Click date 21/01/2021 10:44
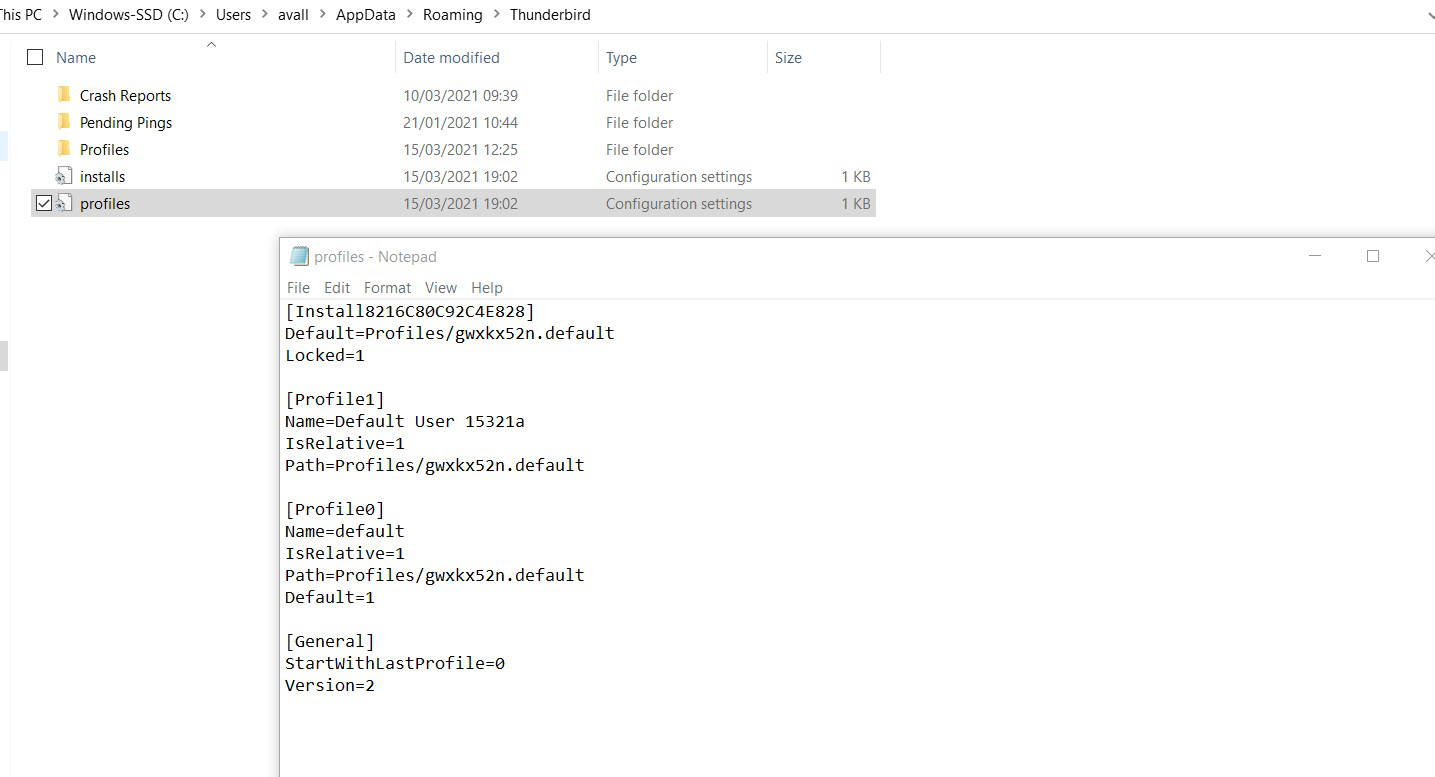Screen dimensions: 1435x777 [x=460, y=122]
